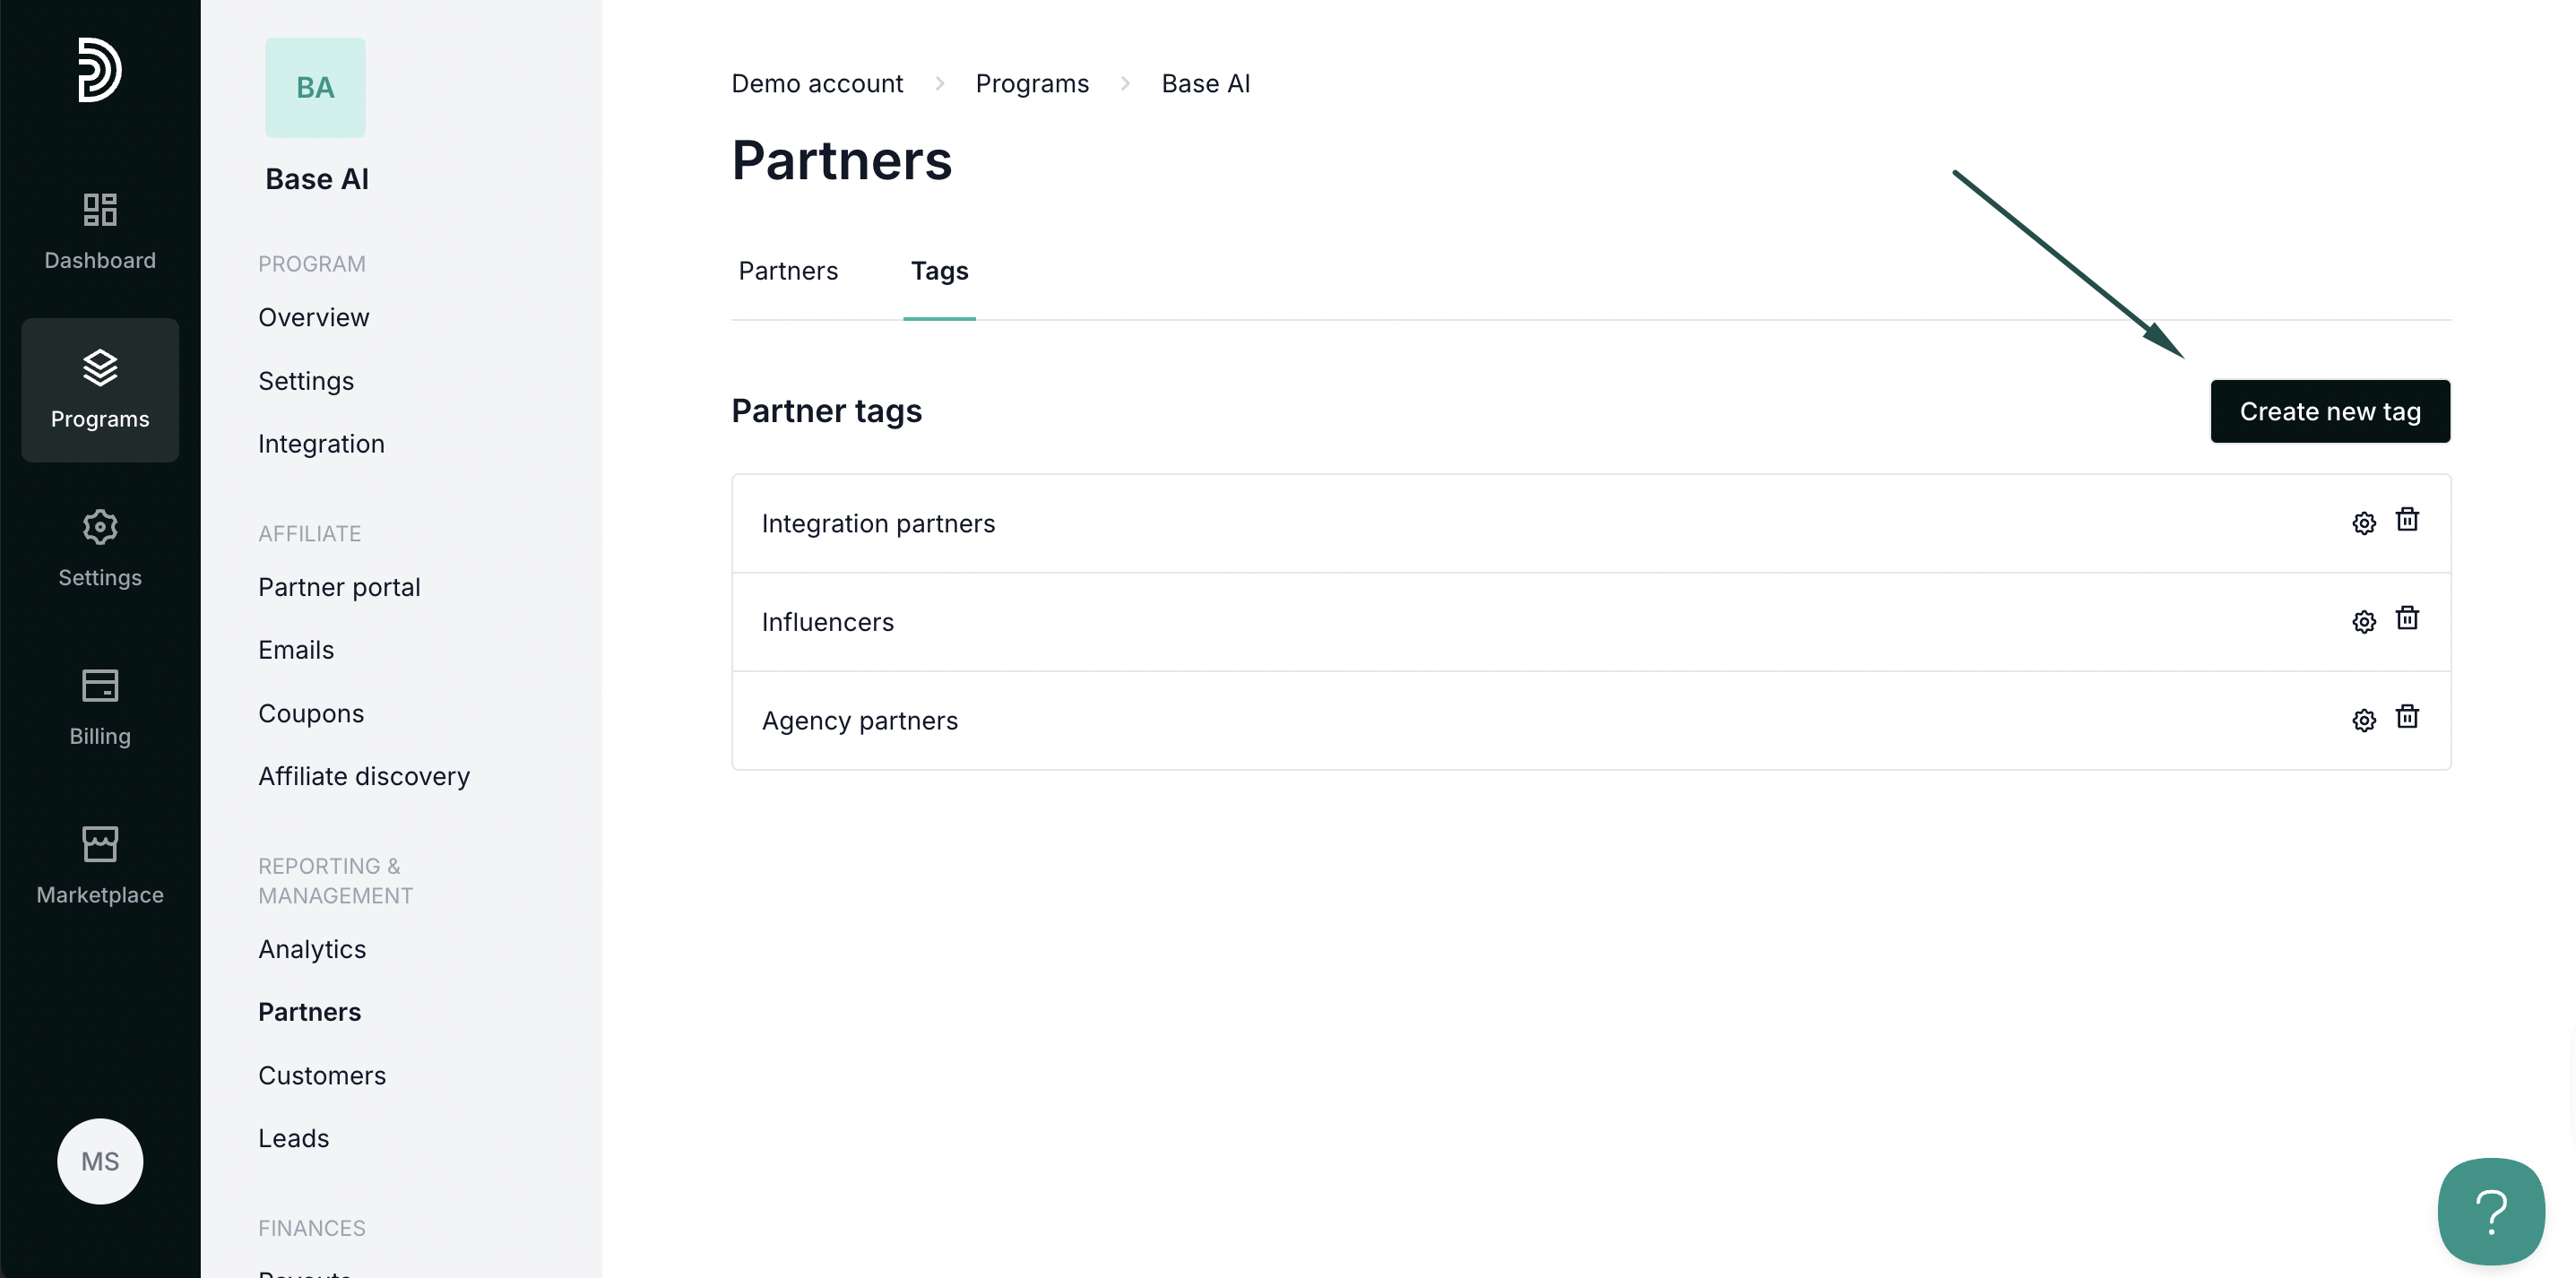
Task: Open the Marketplace section
Action: pos(100,865)
